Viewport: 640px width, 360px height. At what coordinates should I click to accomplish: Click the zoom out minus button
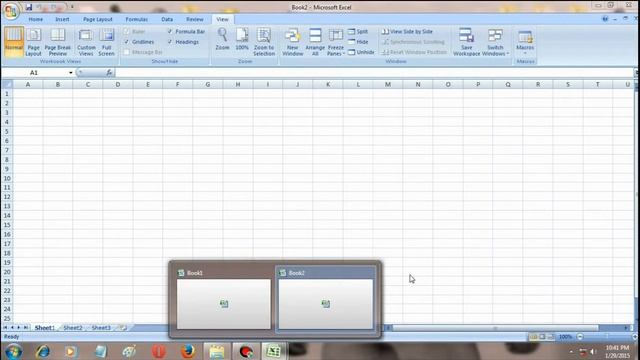580,337
